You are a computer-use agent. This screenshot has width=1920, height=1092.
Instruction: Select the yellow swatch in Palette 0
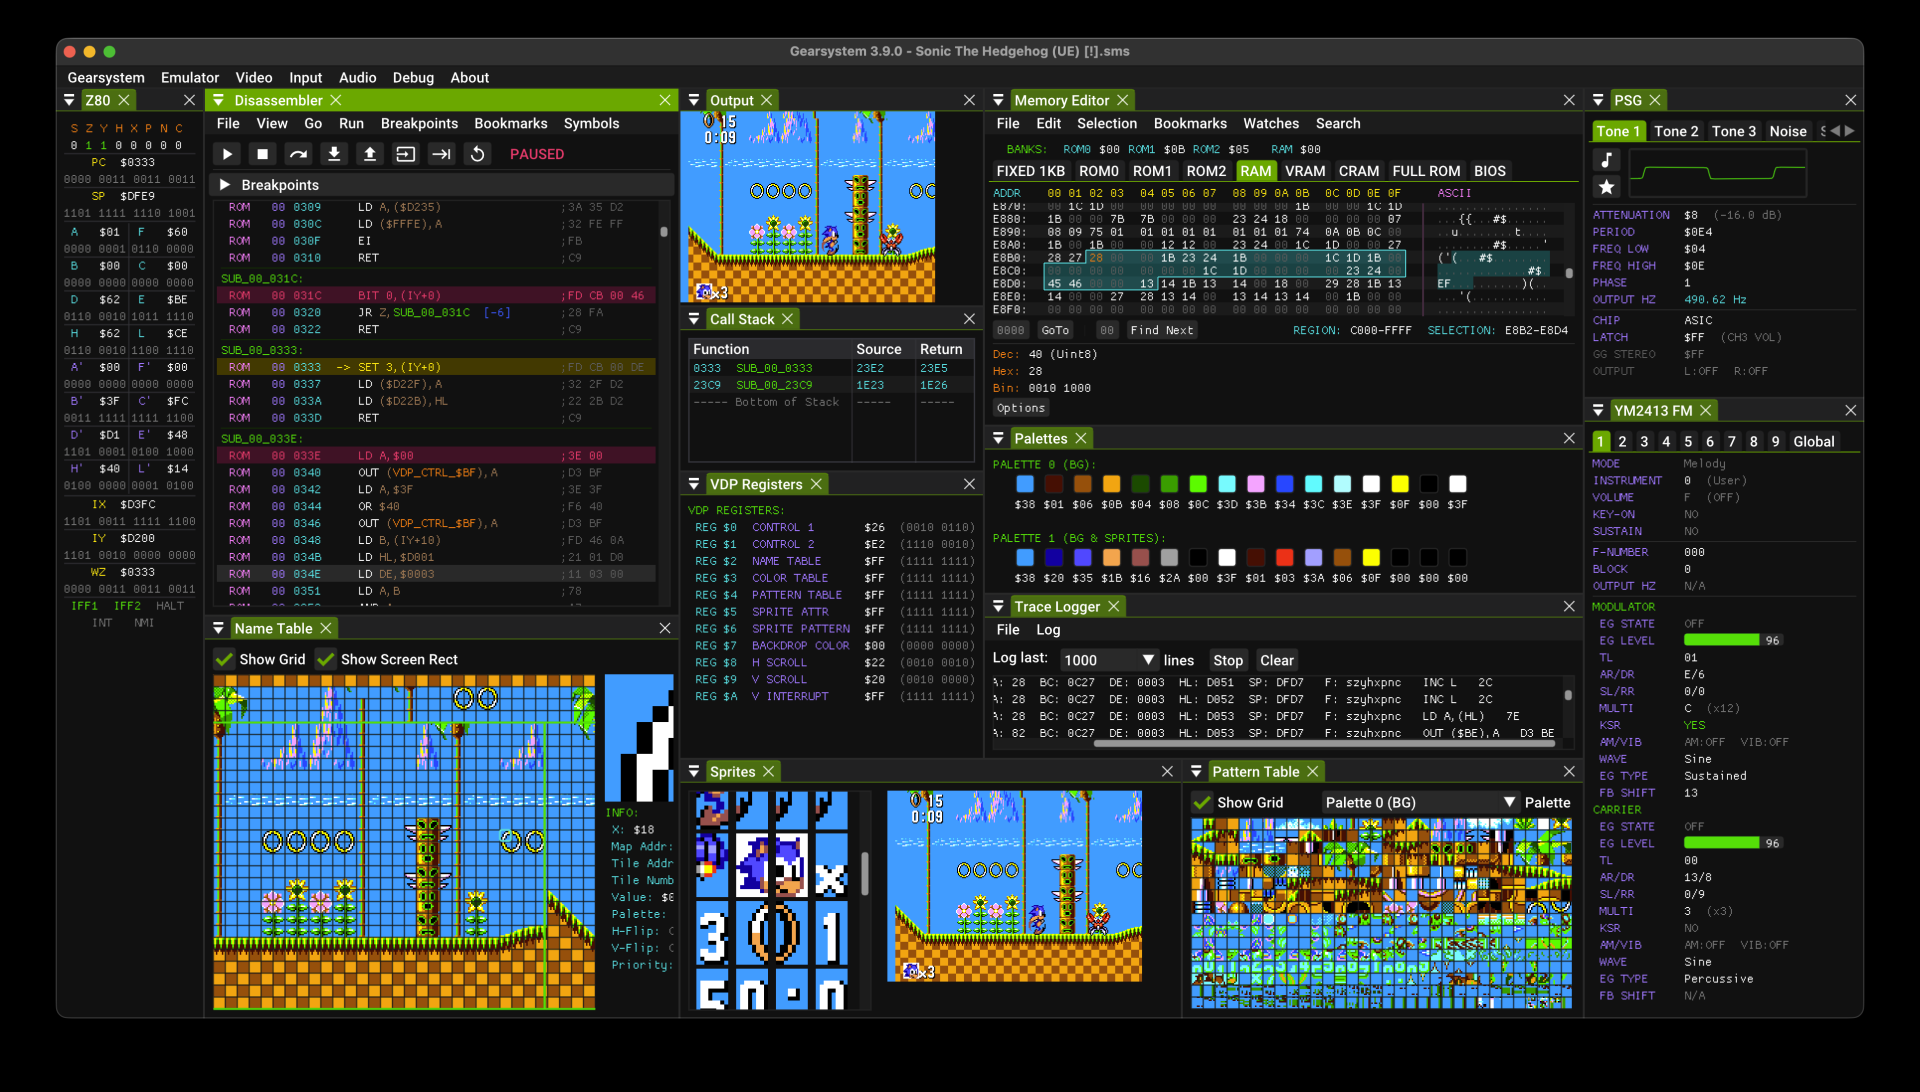[1400, 483]
